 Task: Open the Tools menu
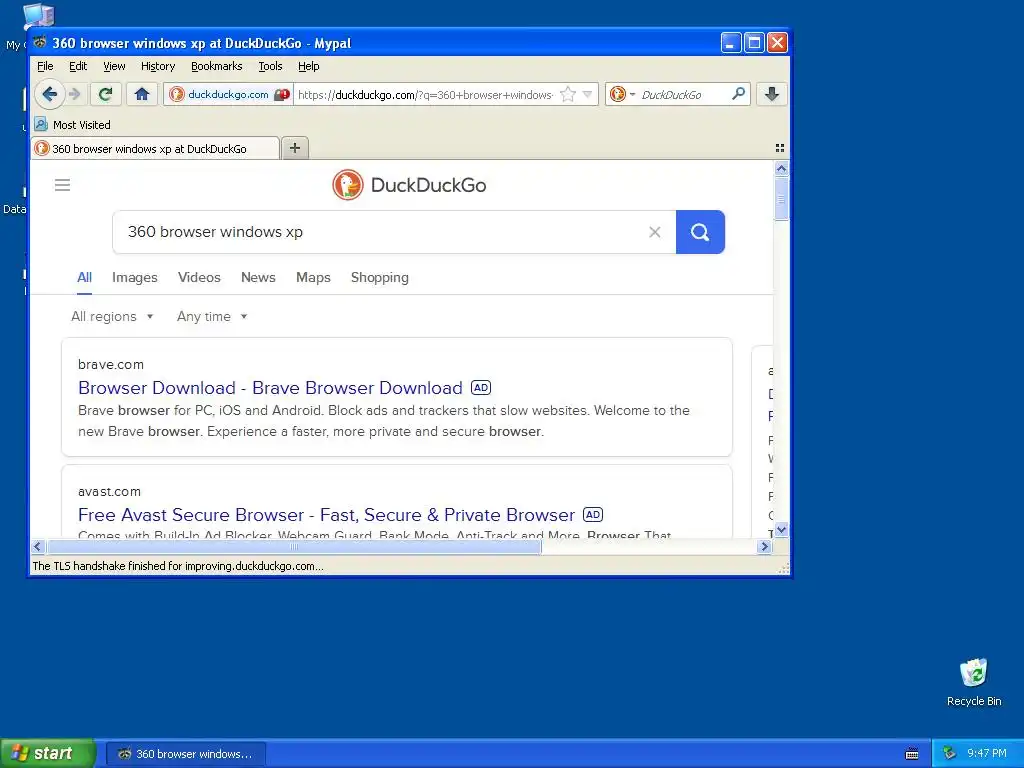270,66
